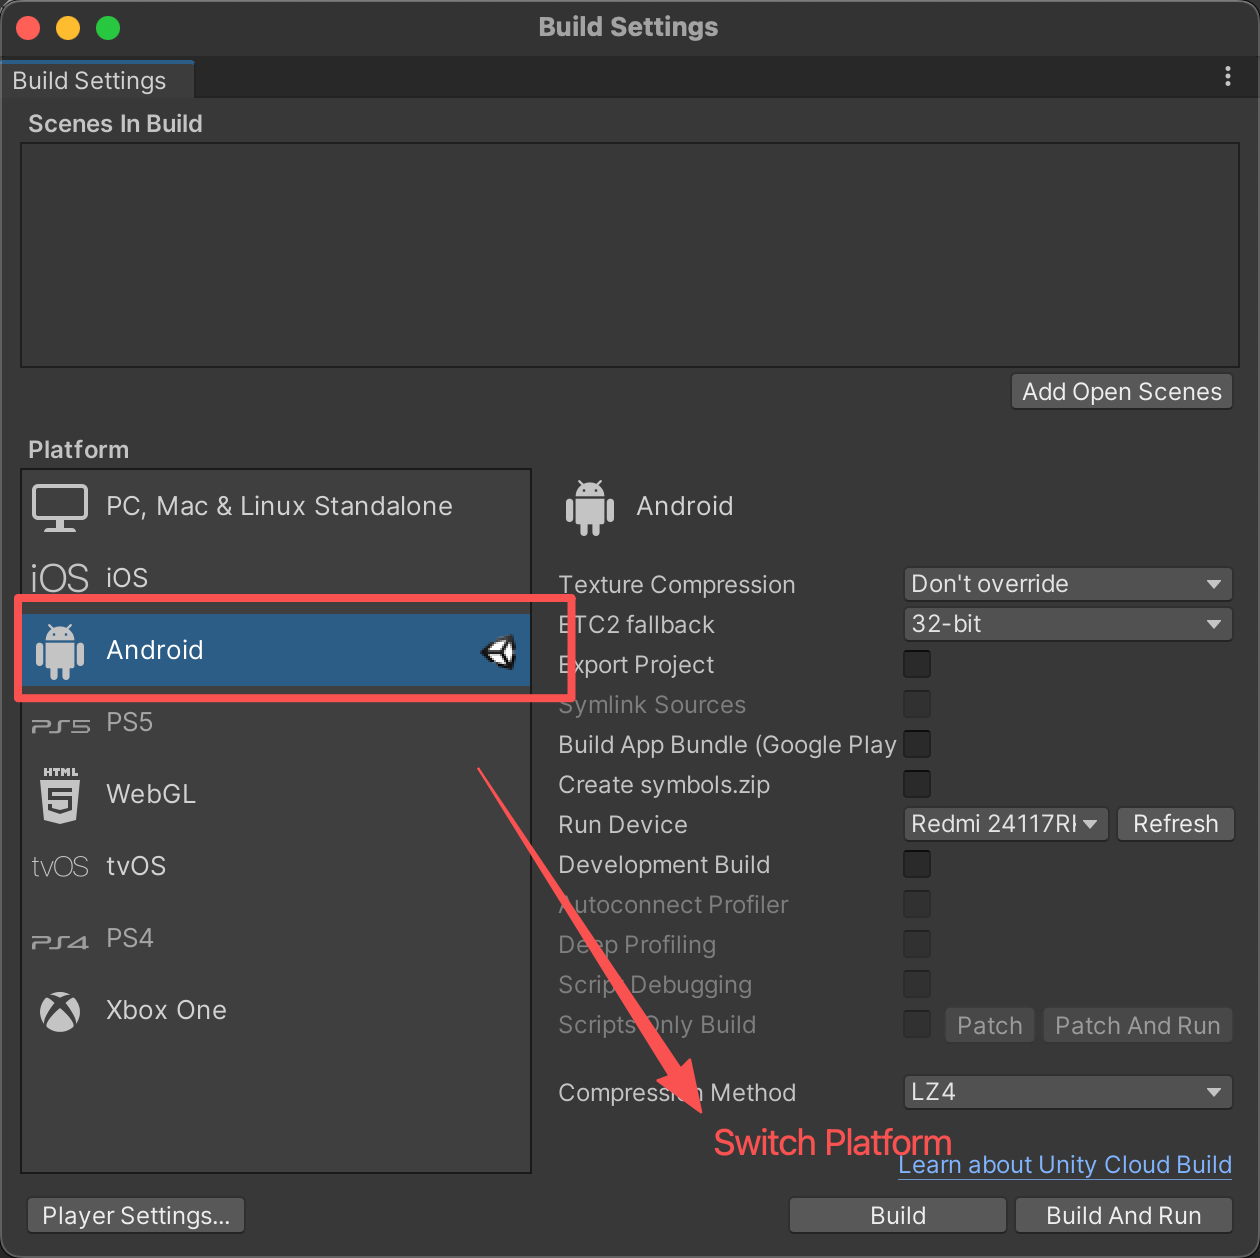Open Player Settings
Viewport: 1260px width, 1258px height.
pyautogui.click(x=136, y=1216)
